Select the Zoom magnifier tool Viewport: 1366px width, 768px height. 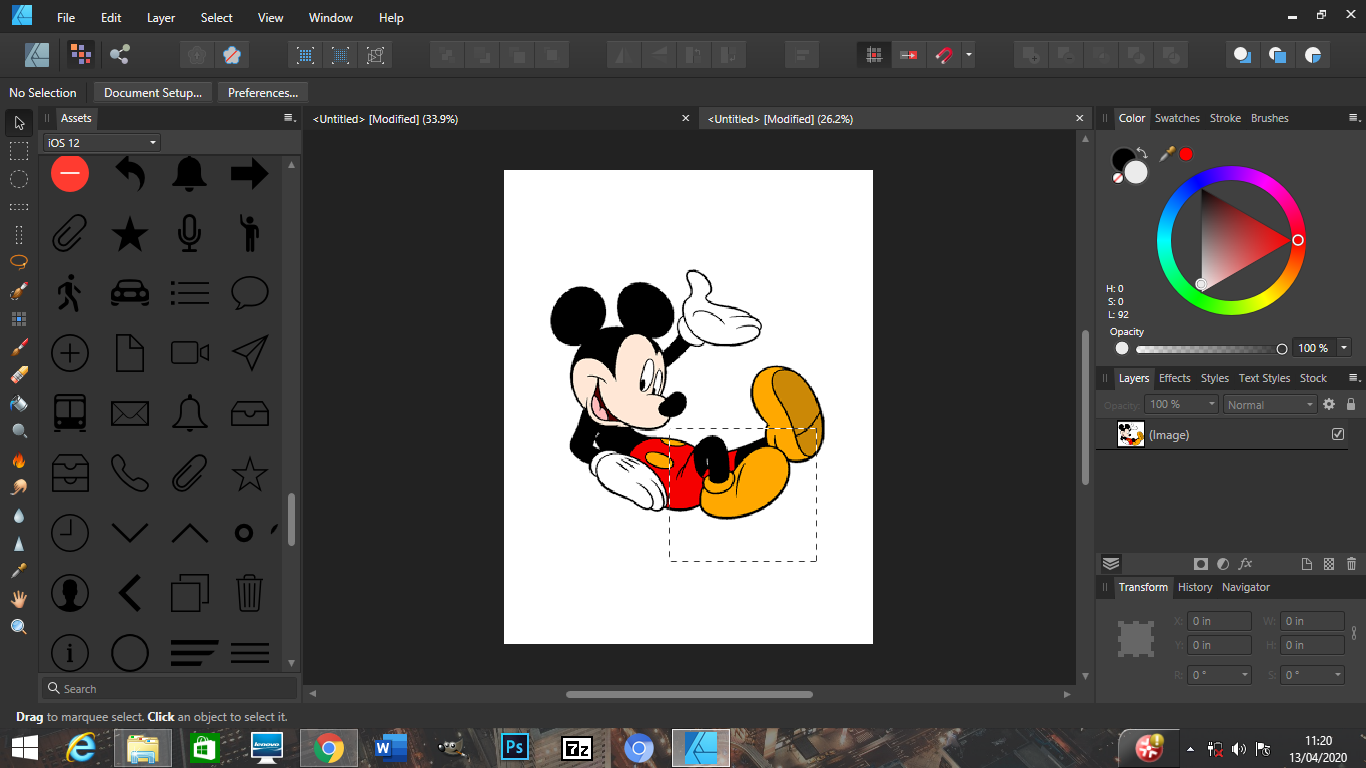[19, 627]
